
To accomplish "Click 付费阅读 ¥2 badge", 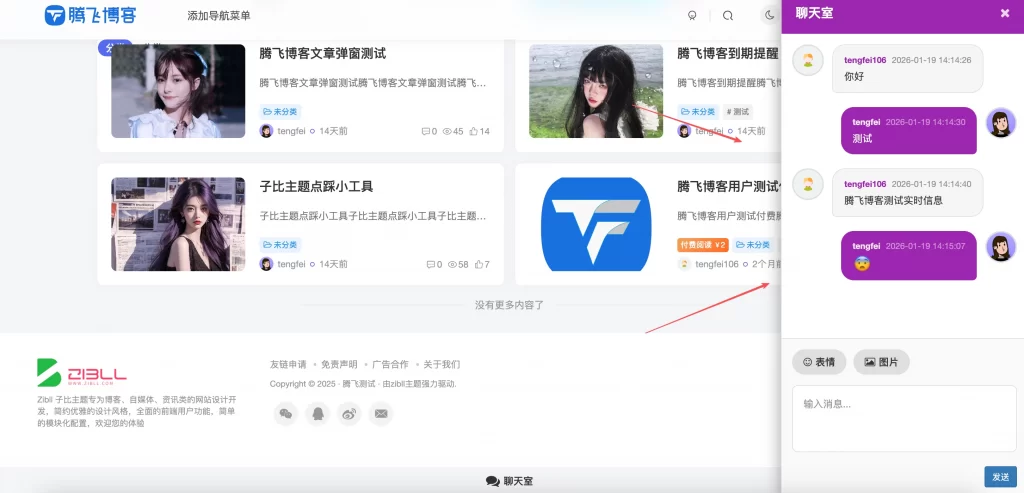I will [x=703, y=245].
